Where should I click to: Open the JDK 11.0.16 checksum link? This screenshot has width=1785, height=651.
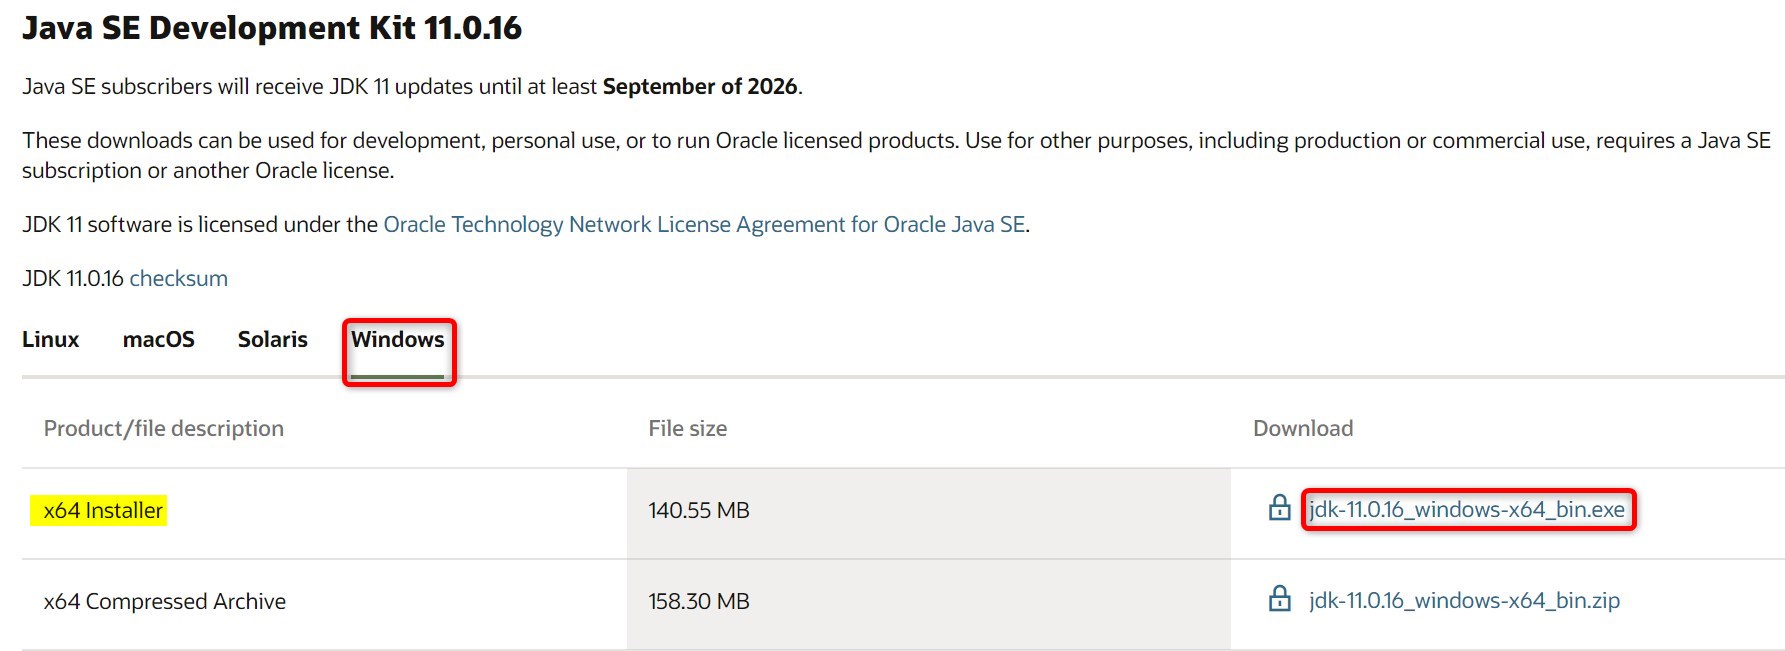click(178, 279)
